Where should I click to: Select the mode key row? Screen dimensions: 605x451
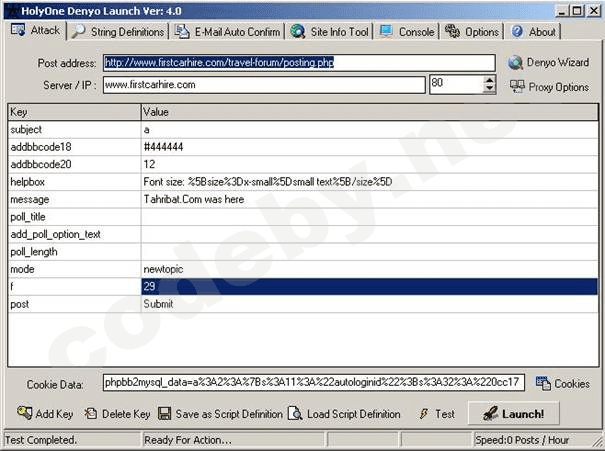(74, 269)
